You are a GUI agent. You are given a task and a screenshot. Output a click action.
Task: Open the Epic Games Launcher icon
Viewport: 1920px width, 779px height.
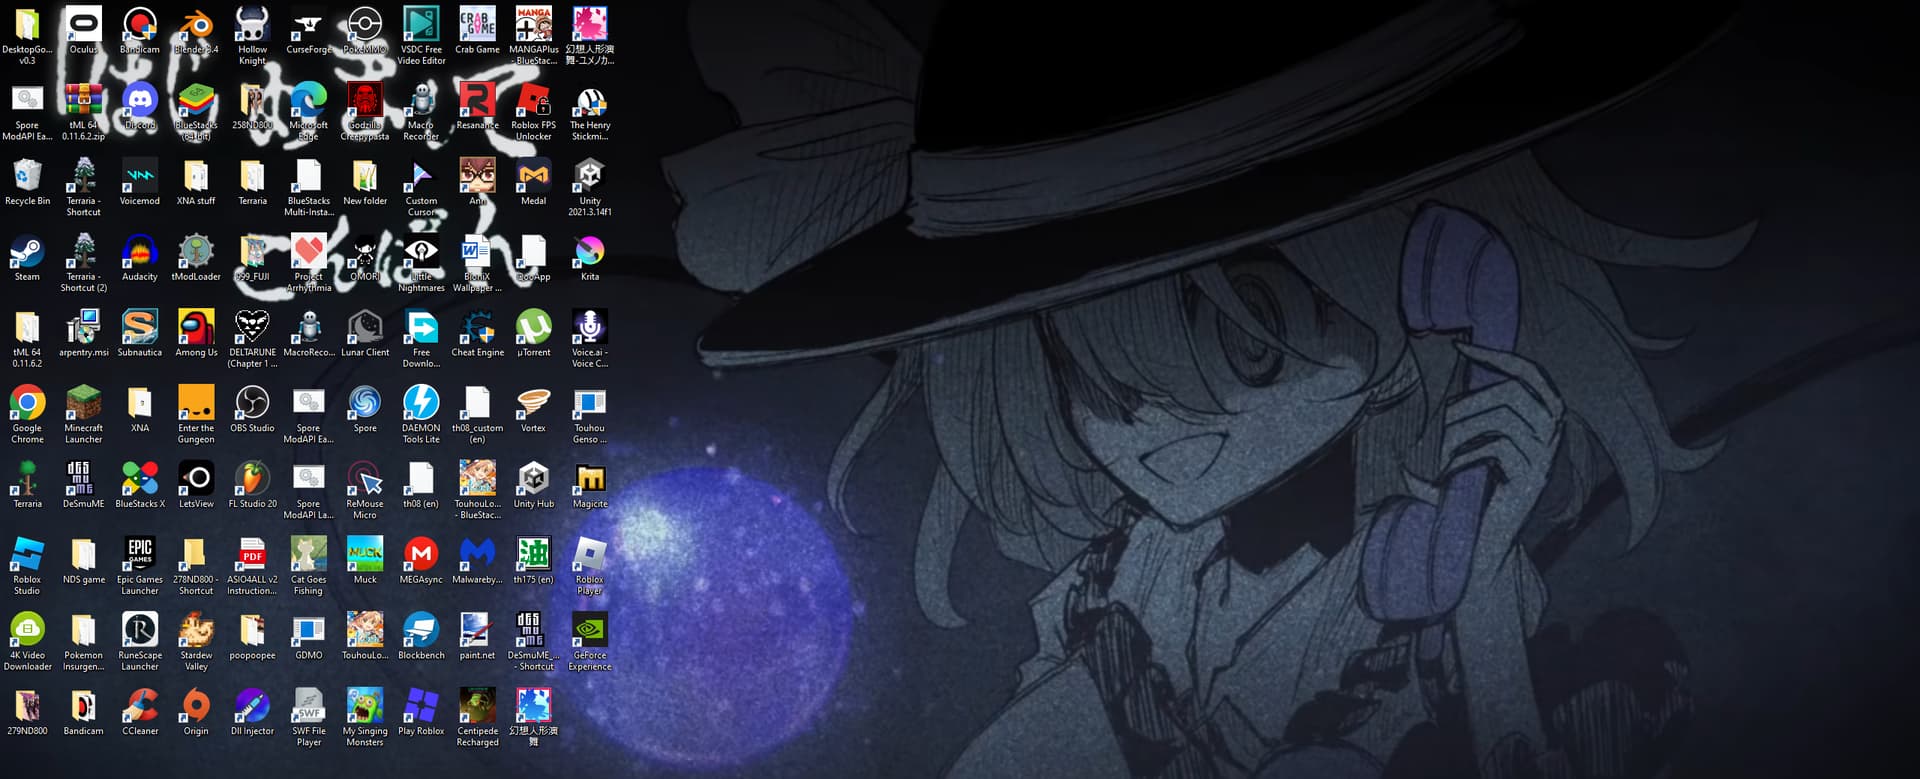point(140,555)
